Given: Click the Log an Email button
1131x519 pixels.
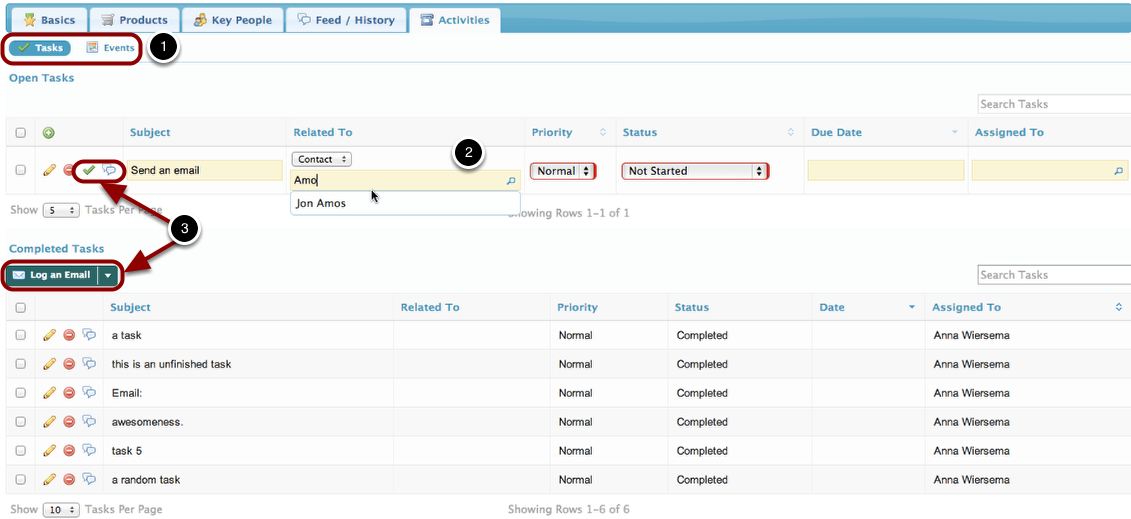Looking at the screenshot, I should (x=52, y=275).
